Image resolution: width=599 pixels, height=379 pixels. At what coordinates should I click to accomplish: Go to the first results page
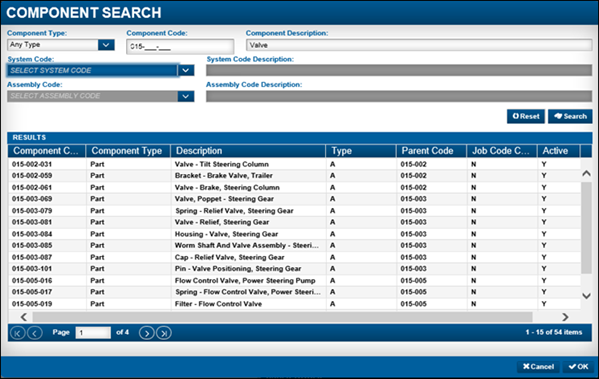tap(17, 333)
